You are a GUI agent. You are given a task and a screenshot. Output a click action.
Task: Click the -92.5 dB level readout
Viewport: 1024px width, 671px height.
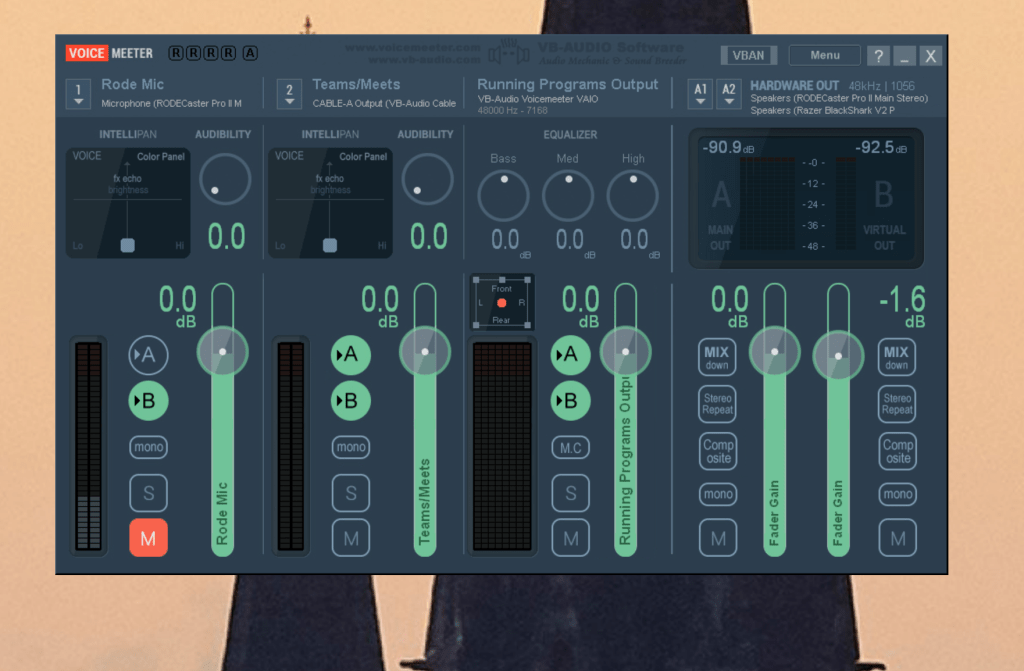[x=881, y=148]
